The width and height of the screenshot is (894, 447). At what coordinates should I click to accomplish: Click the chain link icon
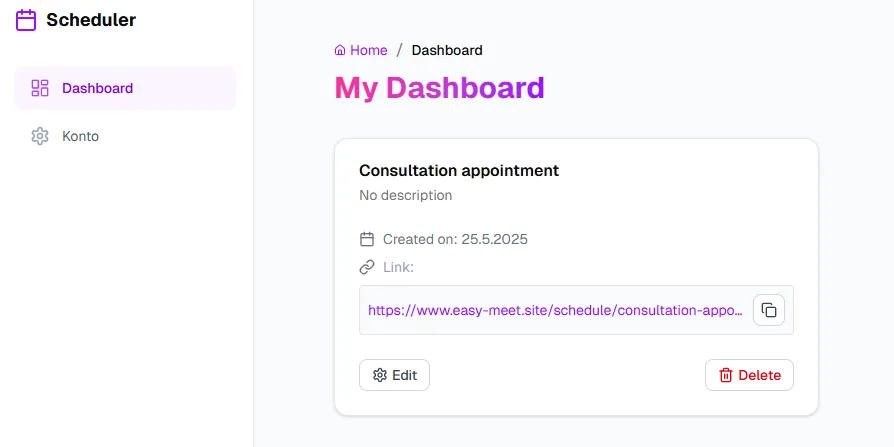coord(367,267)
